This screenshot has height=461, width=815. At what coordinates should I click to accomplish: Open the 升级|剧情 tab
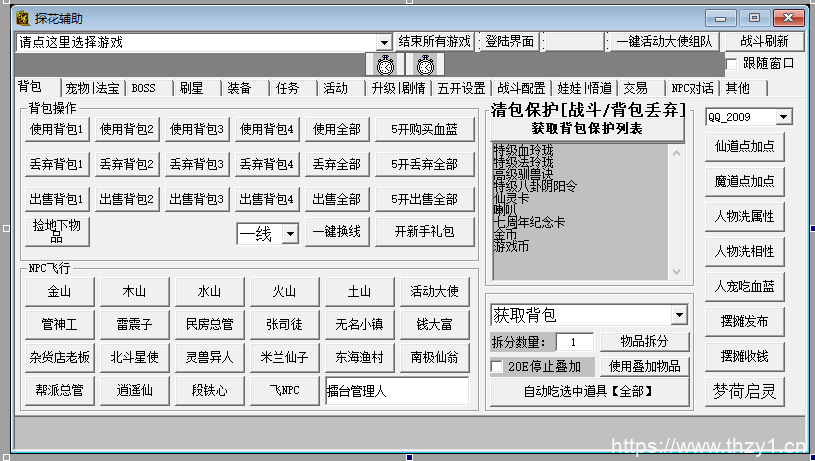399,88
